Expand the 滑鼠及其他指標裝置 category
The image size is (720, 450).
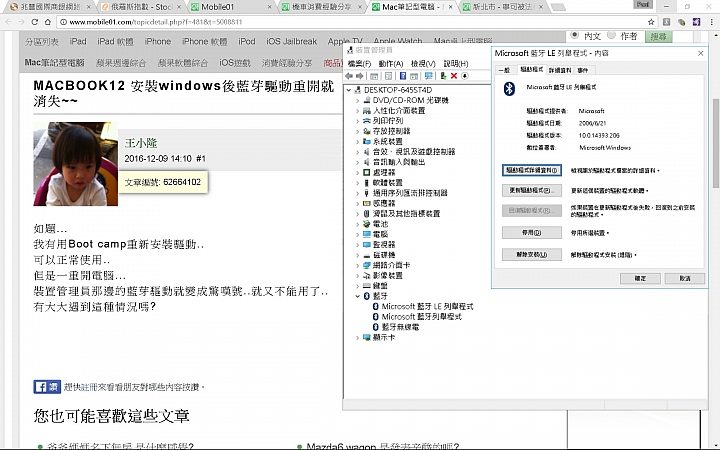coord(357,214)
